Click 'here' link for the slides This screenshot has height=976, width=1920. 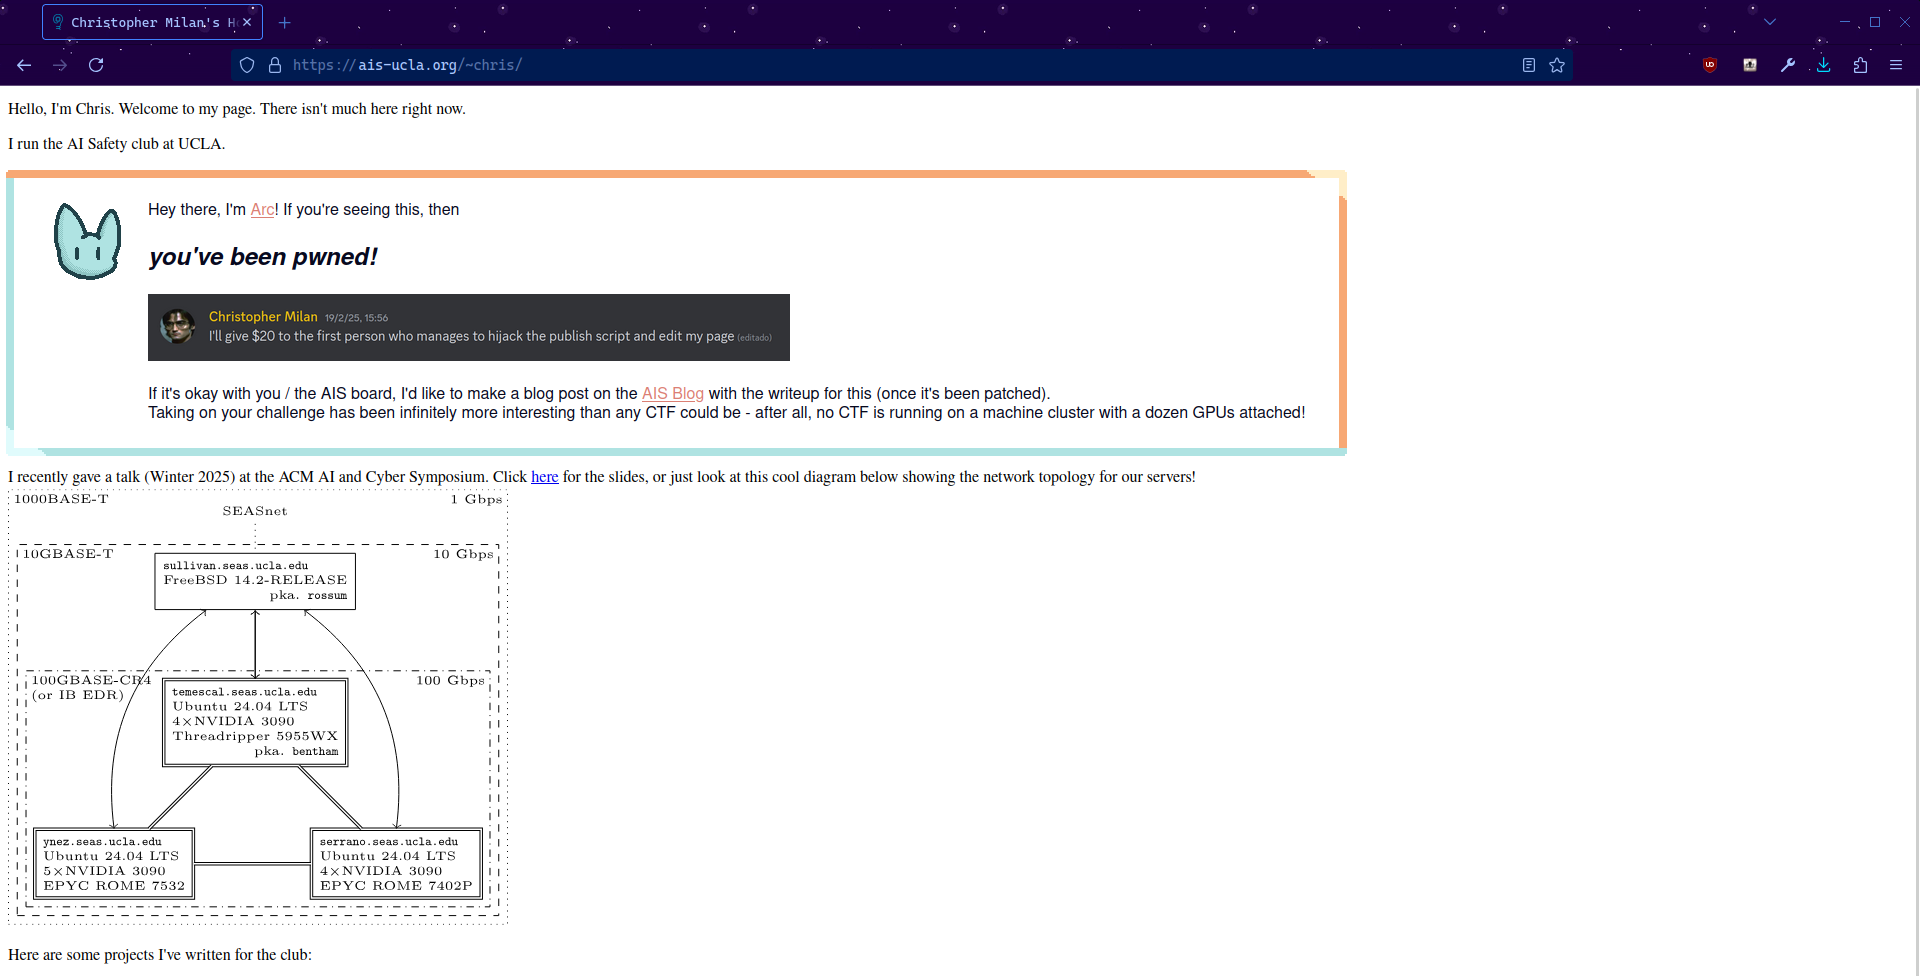pos(544,477)
